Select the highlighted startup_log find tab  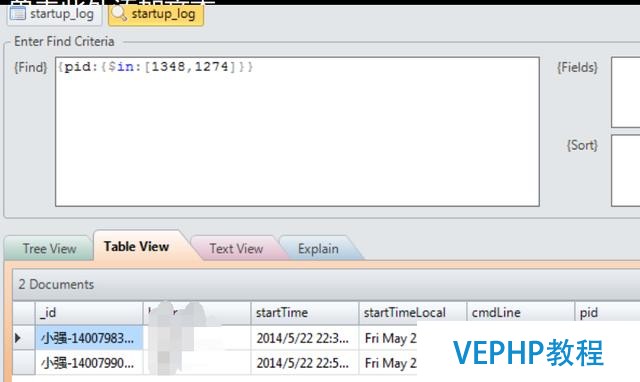156,15
